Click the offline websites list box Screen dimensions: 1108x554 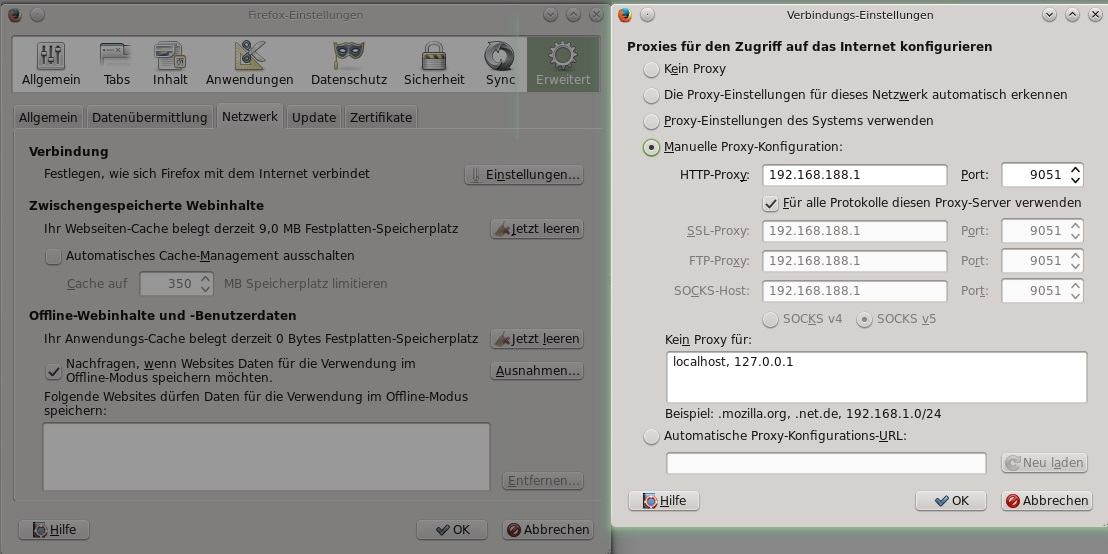[x=266, y=456]
